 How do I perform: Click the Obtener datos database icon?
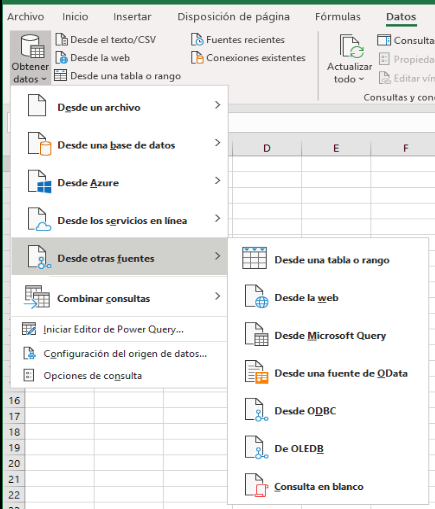32,47
